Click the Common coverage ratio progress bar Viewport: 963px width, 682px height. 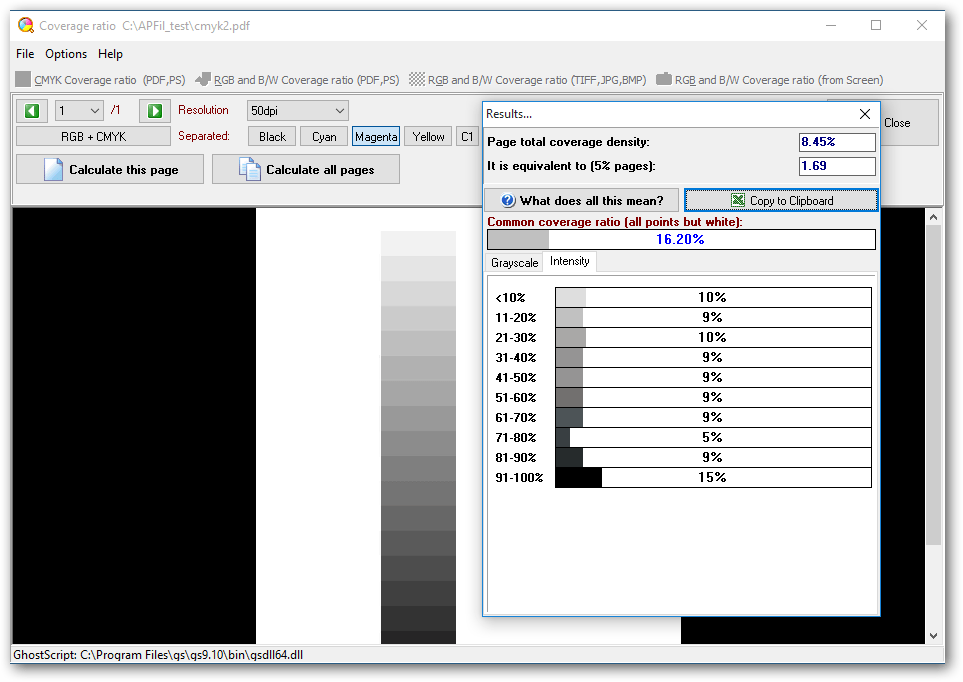(681, 239)
